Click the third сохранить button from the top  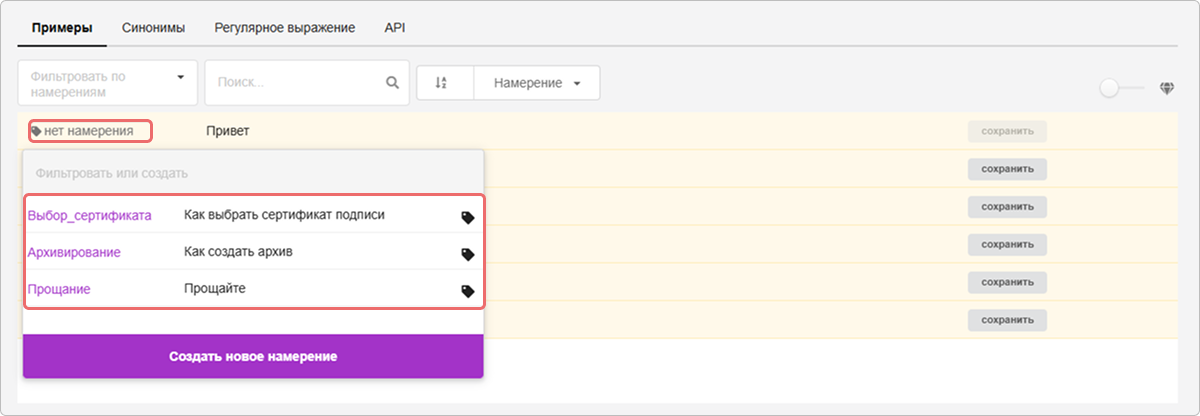coord(1007,207)
